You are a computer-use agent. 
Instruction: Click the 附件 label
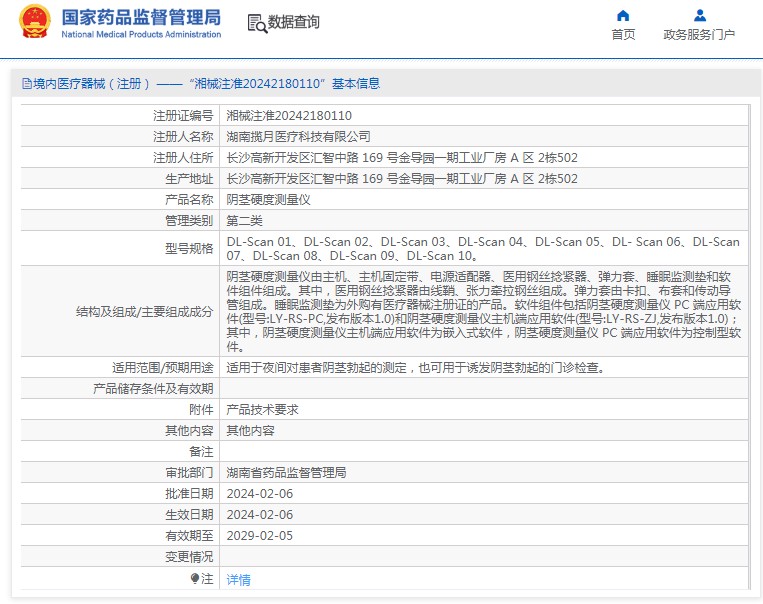(201, 410)
